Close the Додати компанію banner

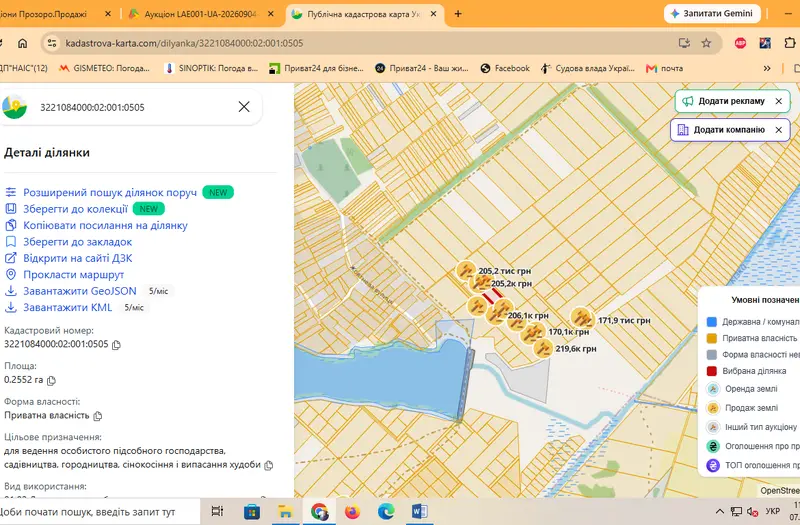[x=779, y=130]
